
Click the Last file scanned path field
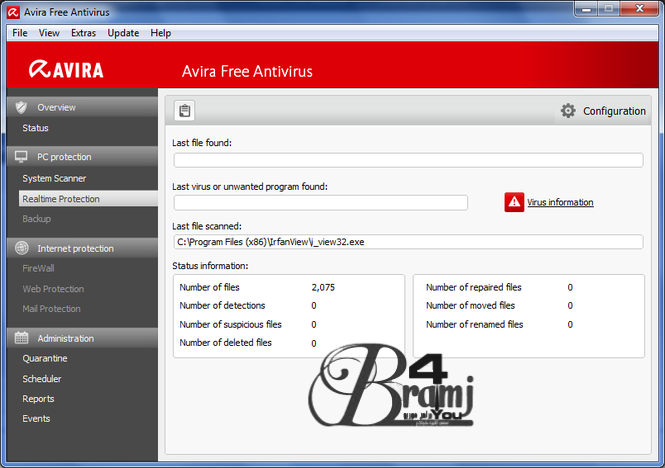click(x=408, y=242)
